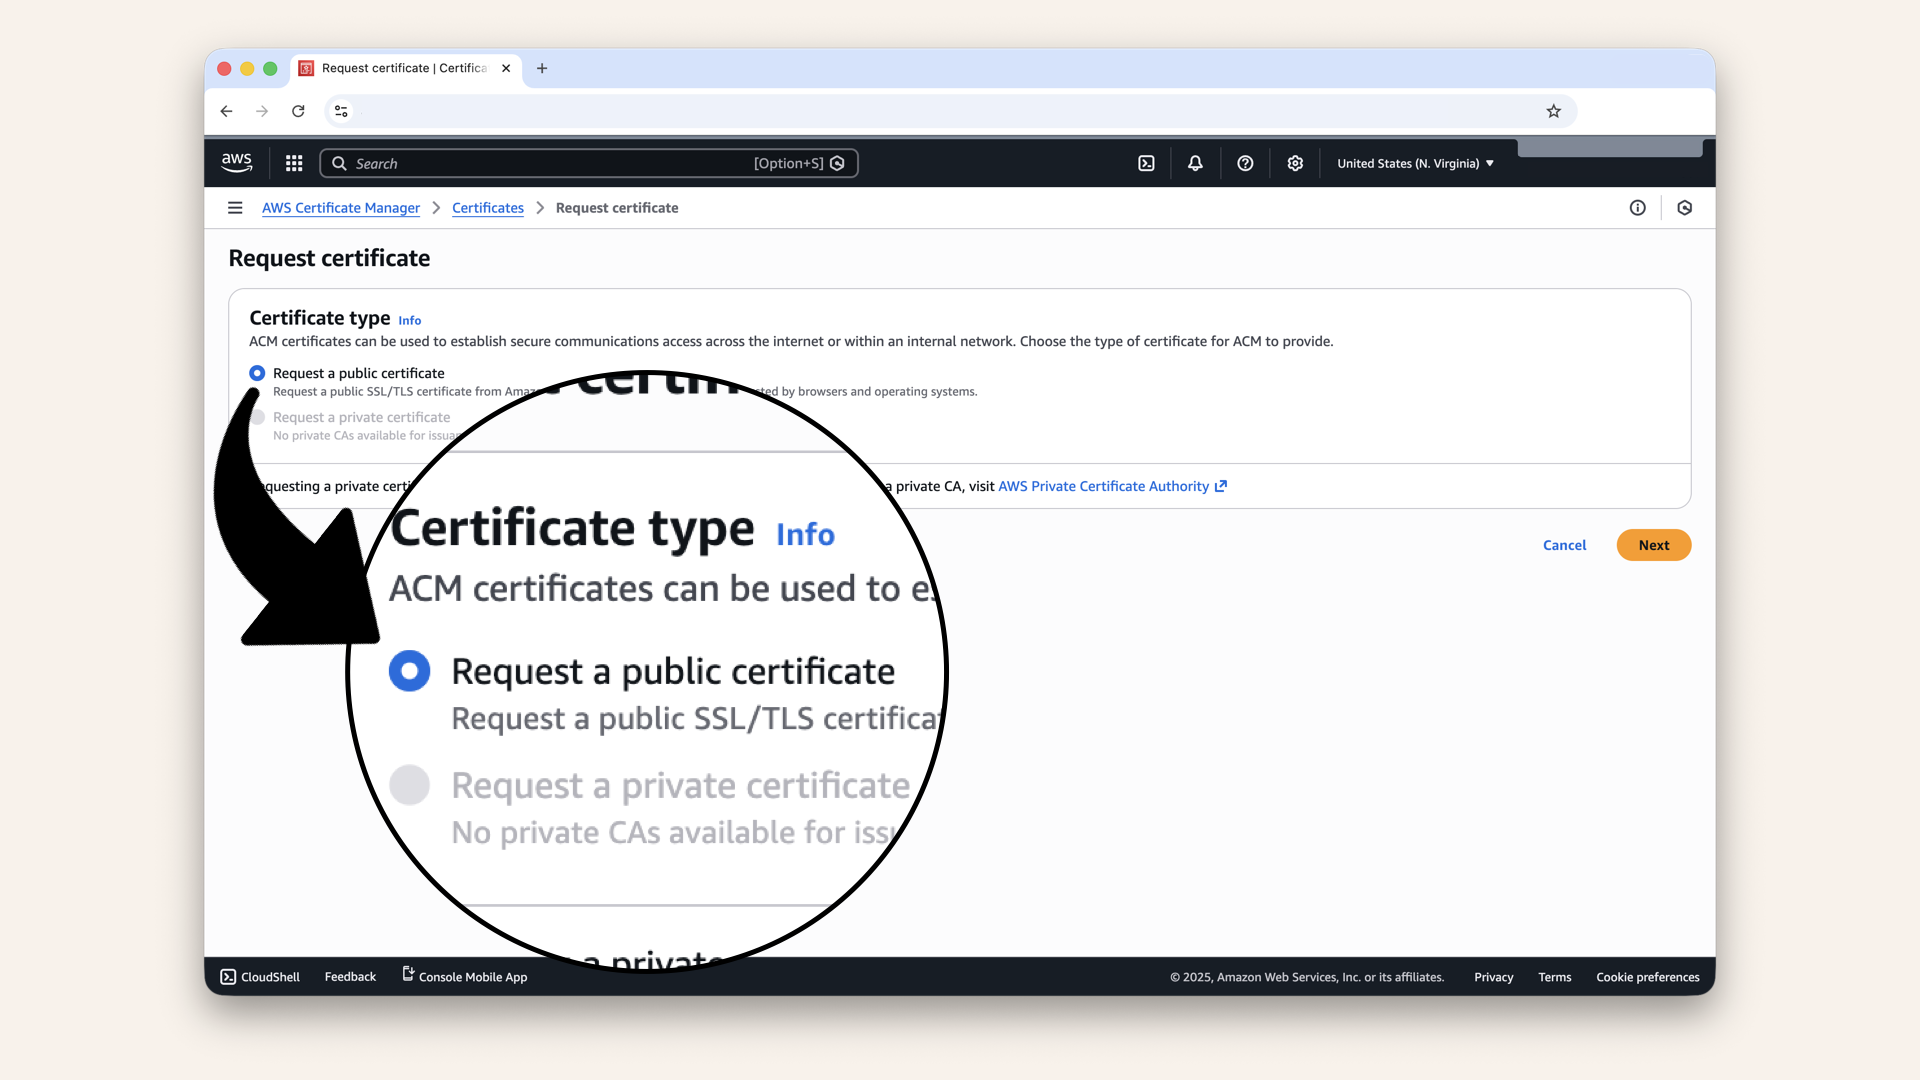Viewport: 1920px width, 1080px height.
Task: Select Request a public certificate
Action: (257, 372)
